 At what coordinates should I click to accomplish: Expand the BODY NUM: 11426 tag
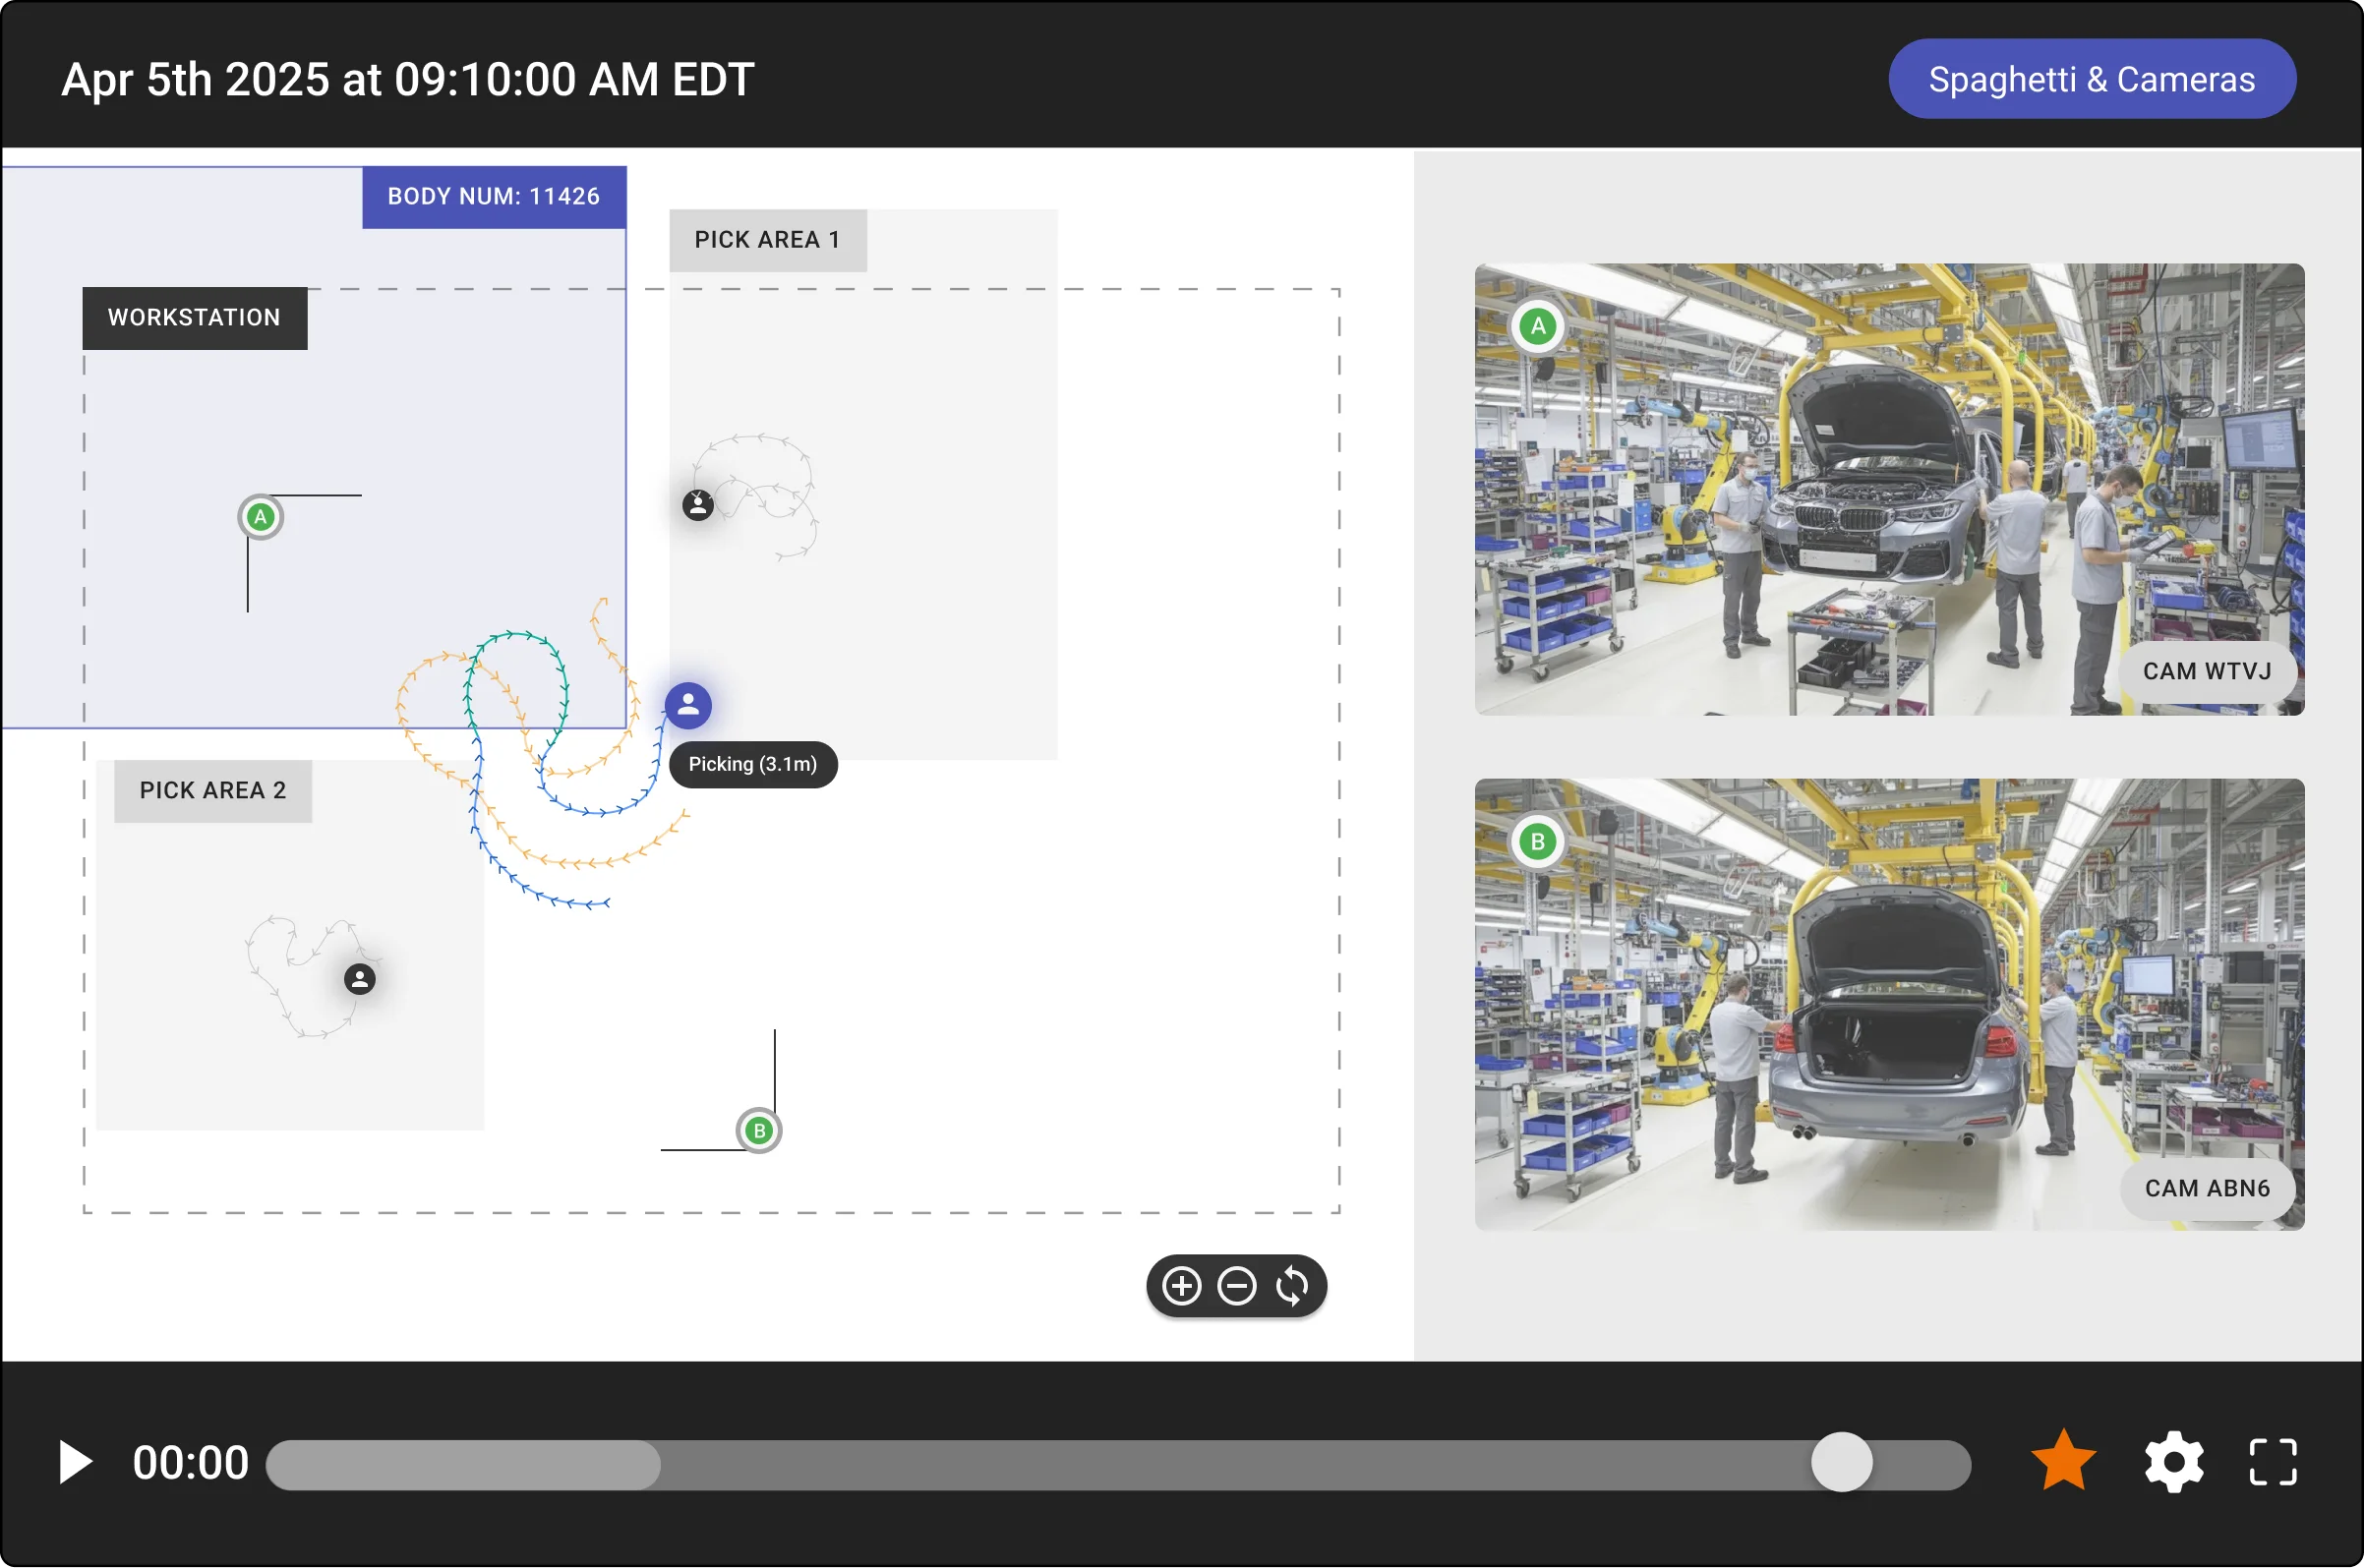coord(493,196)
